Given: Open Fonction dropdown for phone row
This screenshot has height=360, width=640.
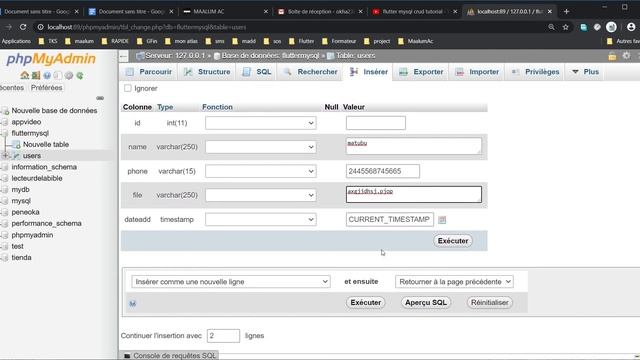Looking at the screenshot, I should click(261, 171).
